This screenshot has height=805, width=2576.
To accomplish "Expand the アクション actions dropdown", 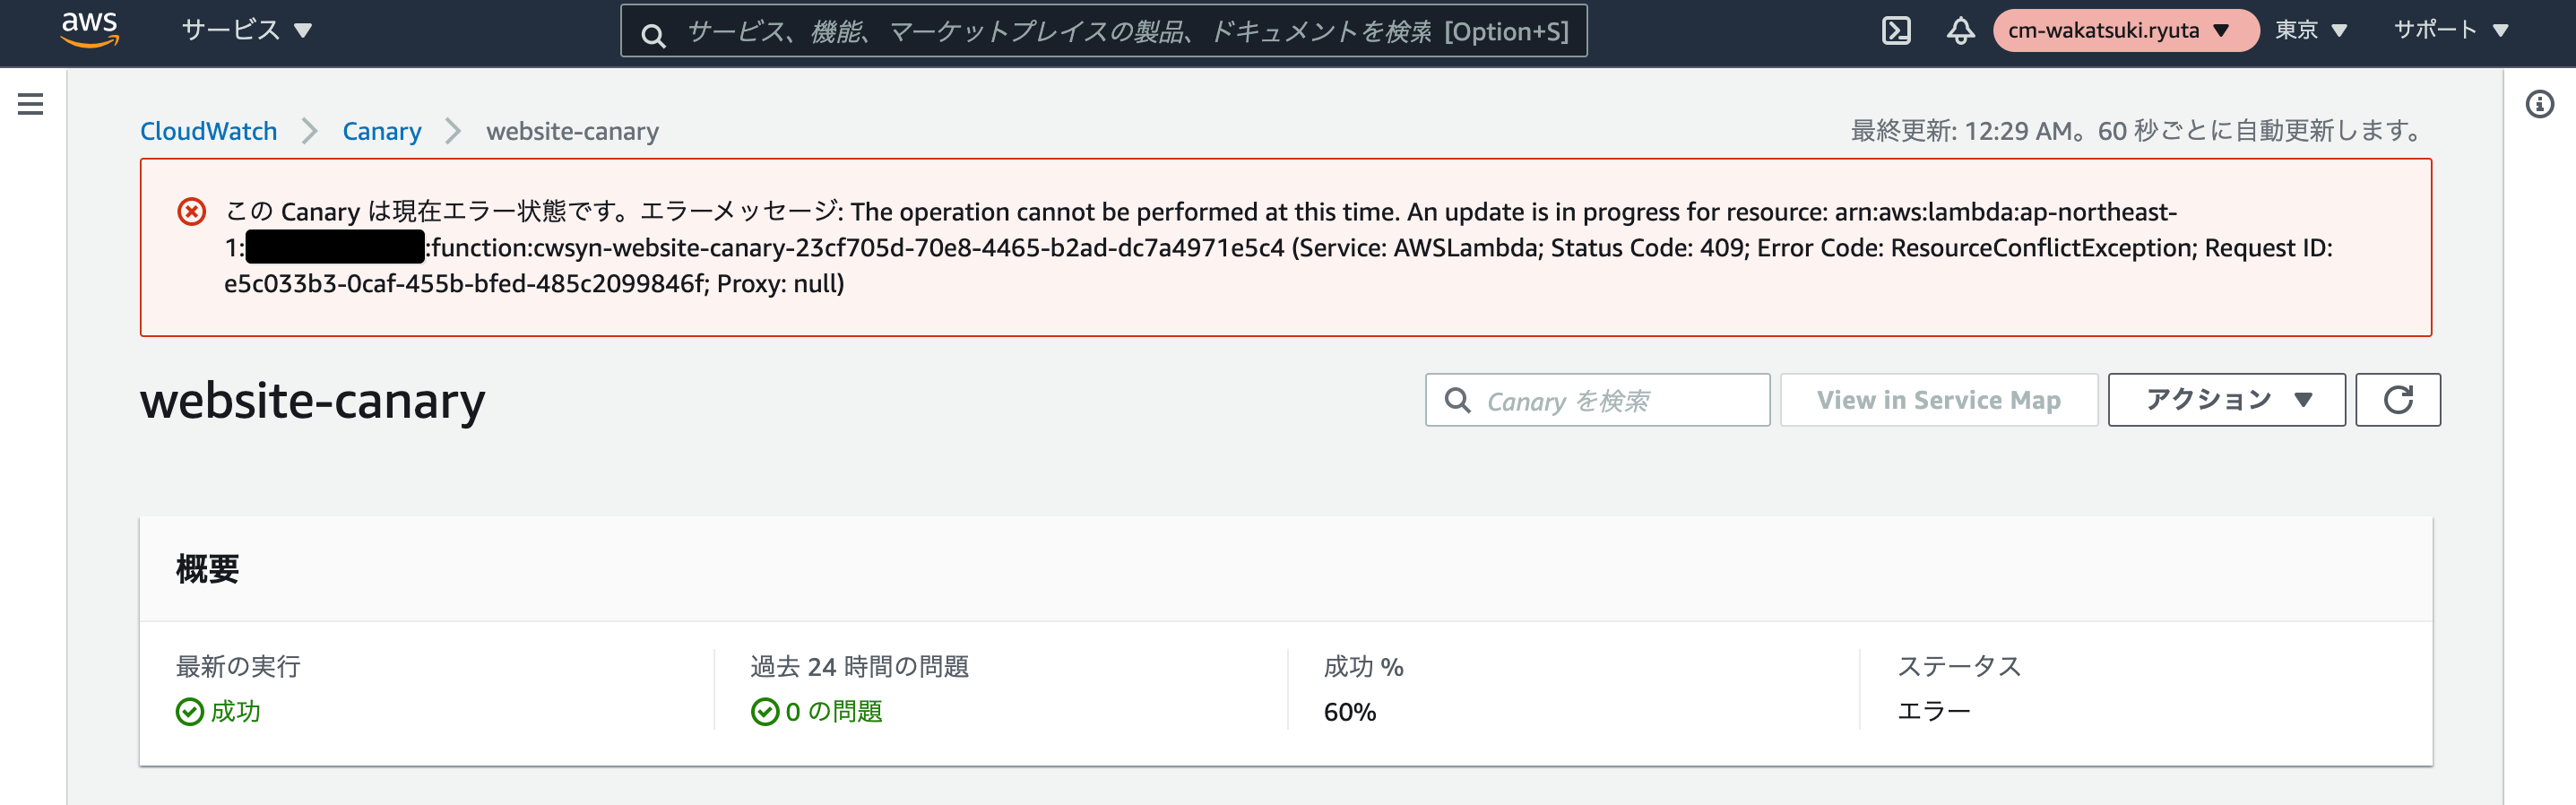I will 2226,400.
